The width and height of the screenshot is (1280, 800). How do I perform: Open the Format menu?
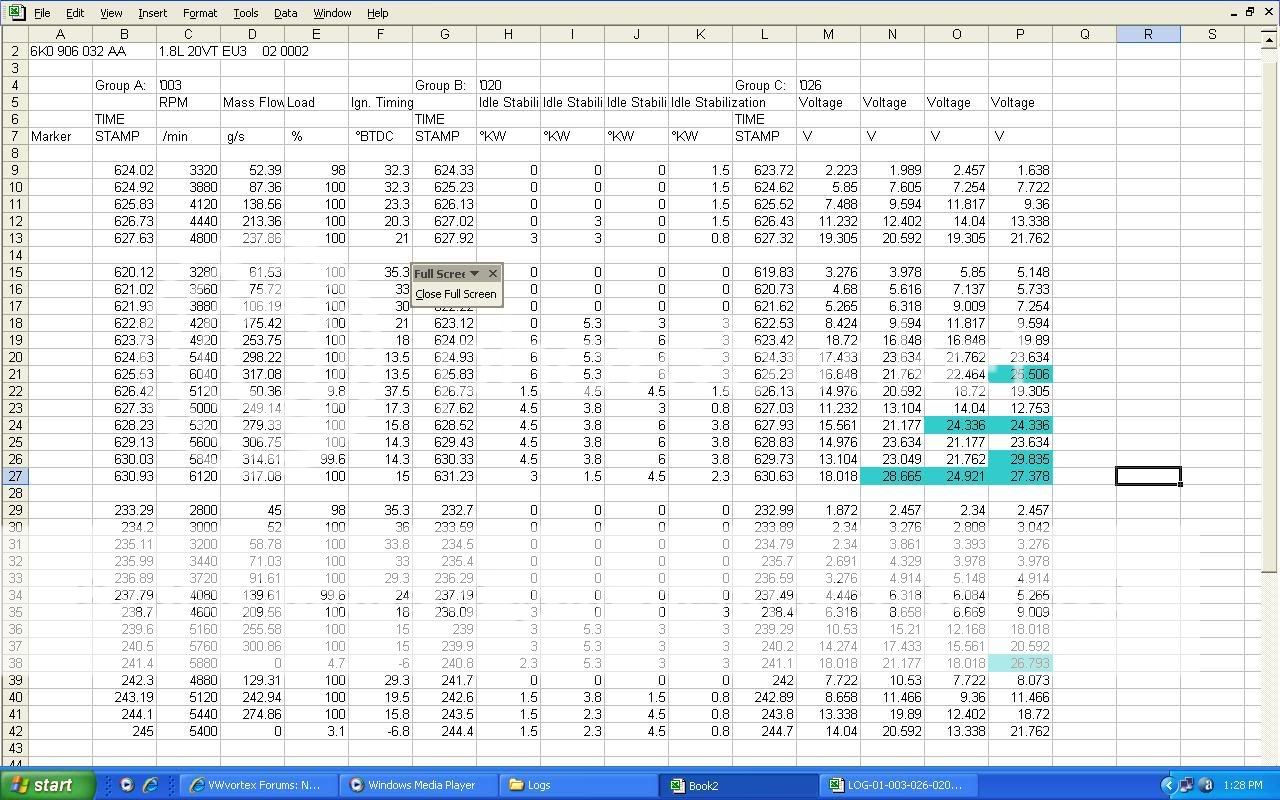[200, 13]
